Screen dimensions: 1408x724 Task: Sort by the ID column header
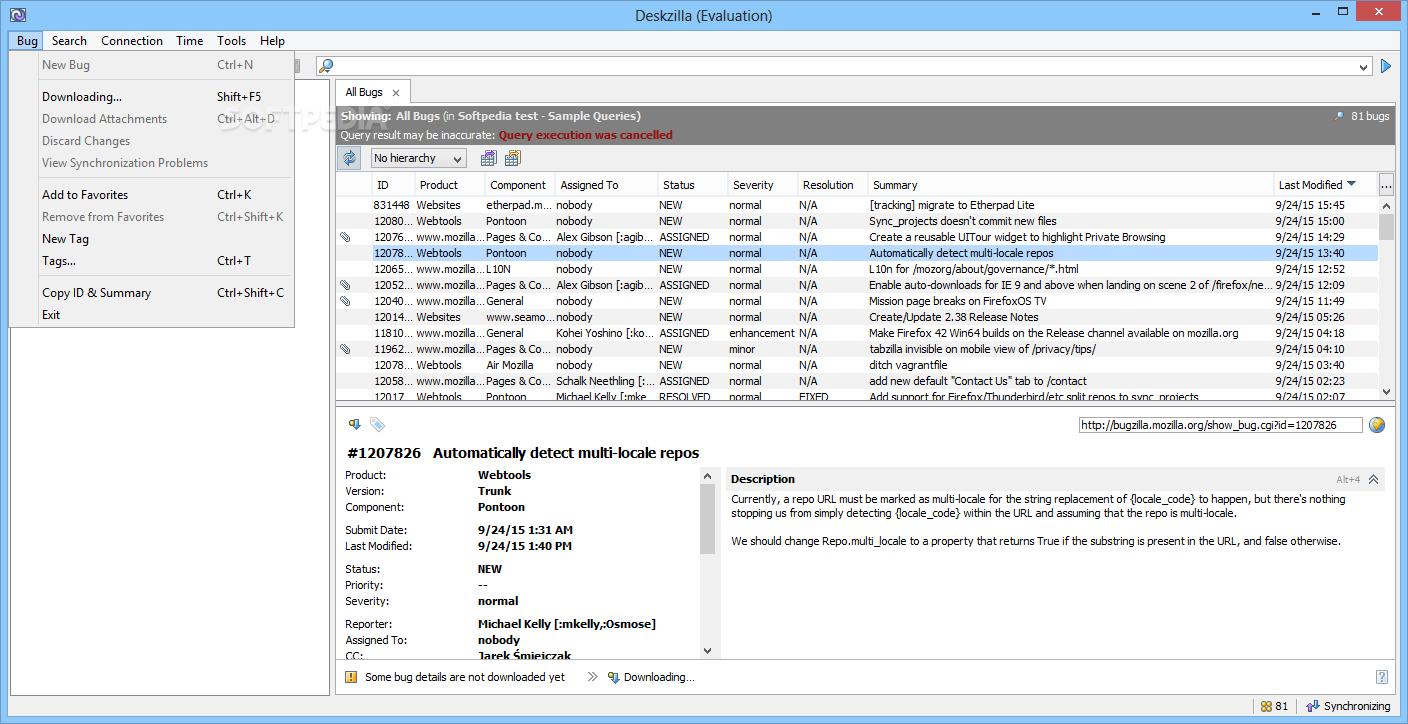click(x=393, y=185)
